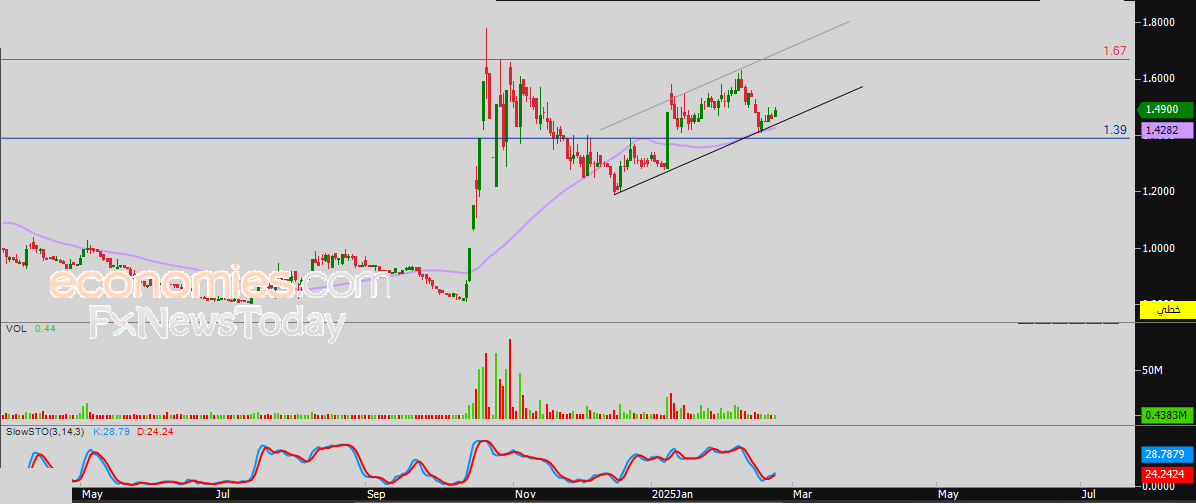This screenshot has height=504, width=1196.
Task: Open the economies.com watermark link
Action: [x=219, y=285]
